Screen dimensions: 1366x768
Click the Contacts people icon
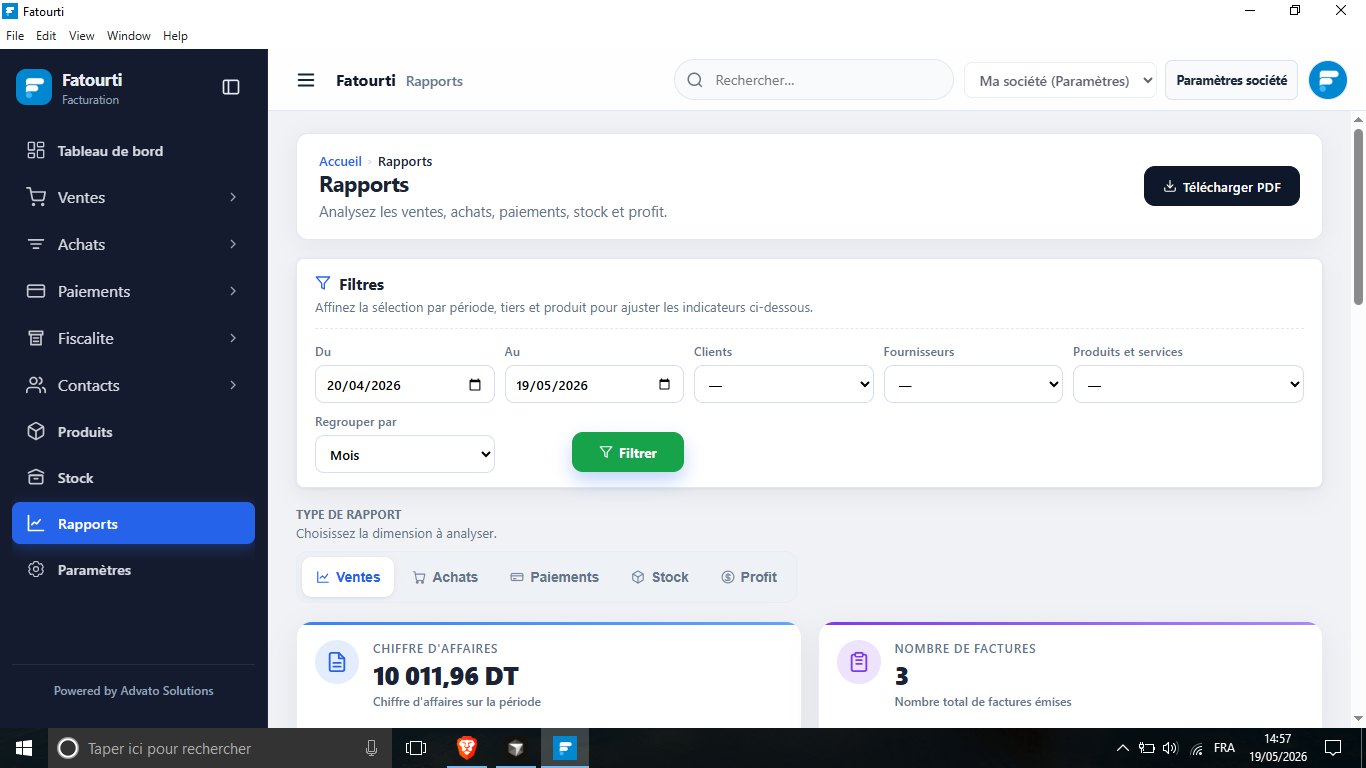(36, 385)
